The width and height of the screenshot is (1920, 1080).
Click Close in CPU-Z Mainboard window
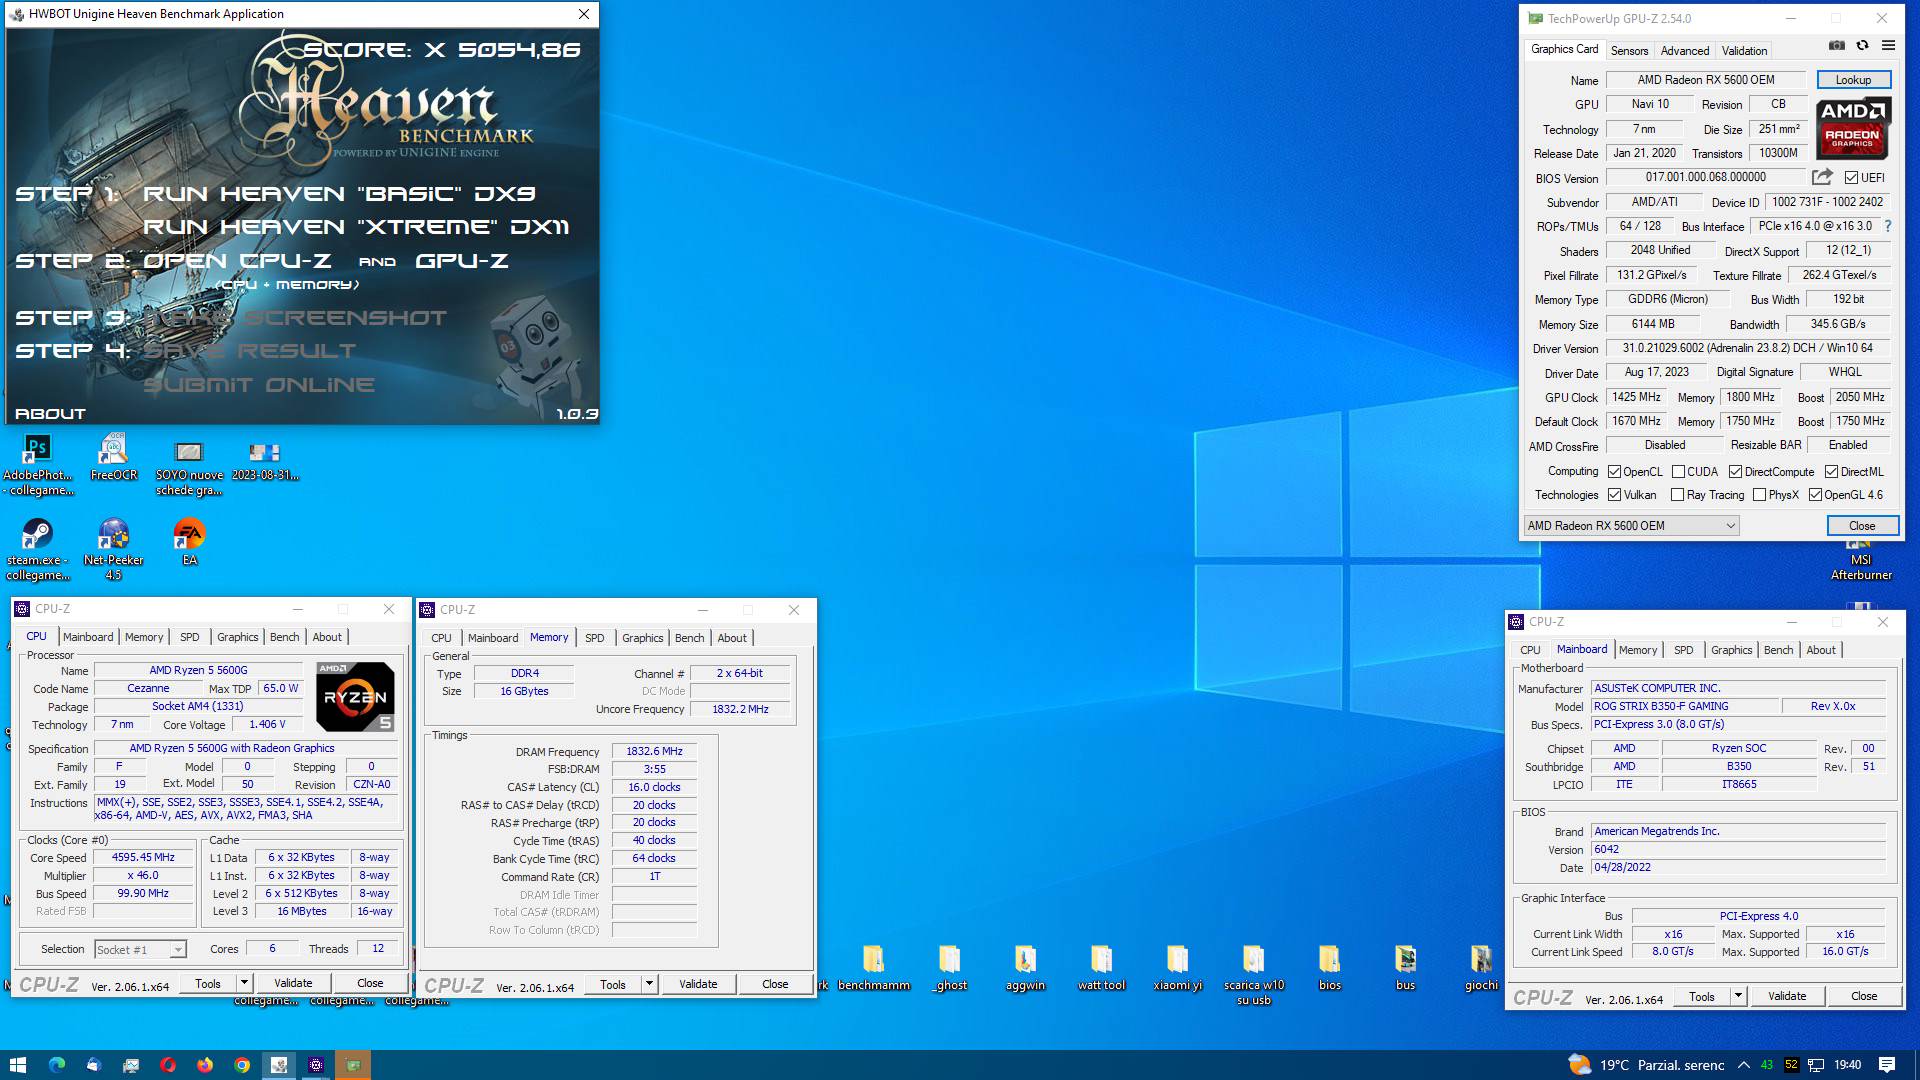[x=1864, y=996]
